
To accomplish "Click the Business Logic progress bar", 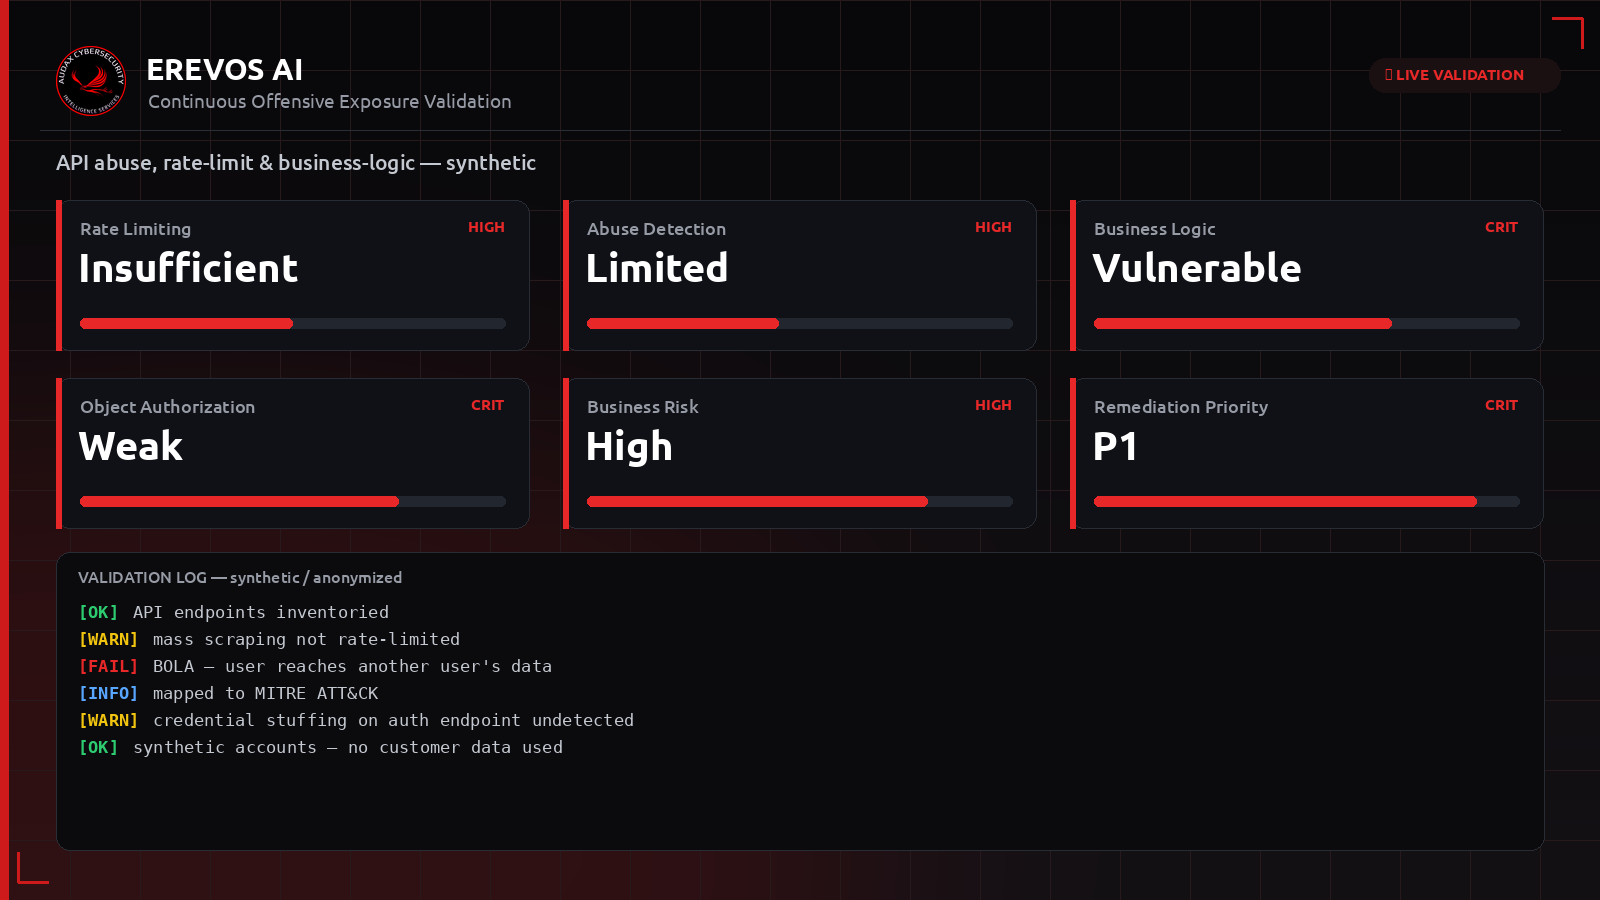I will [1307, 324].
